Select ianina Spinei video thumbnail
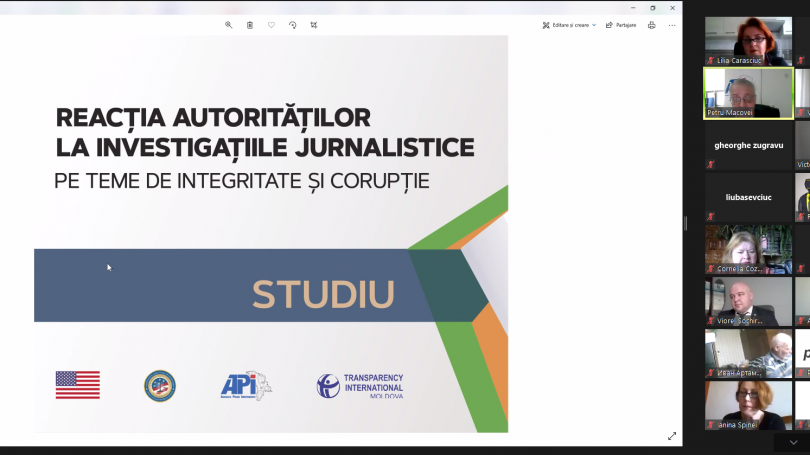The height and width of the screenshot is (455, 810). 749,405
